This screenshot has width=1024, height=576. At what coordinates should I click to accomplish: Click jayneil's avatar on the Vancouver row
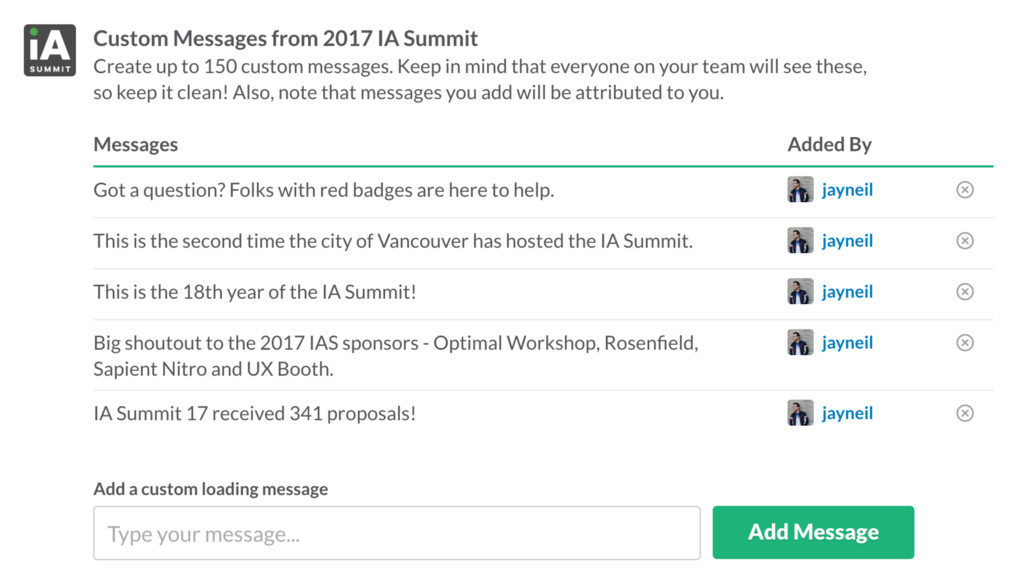point(800,240)
